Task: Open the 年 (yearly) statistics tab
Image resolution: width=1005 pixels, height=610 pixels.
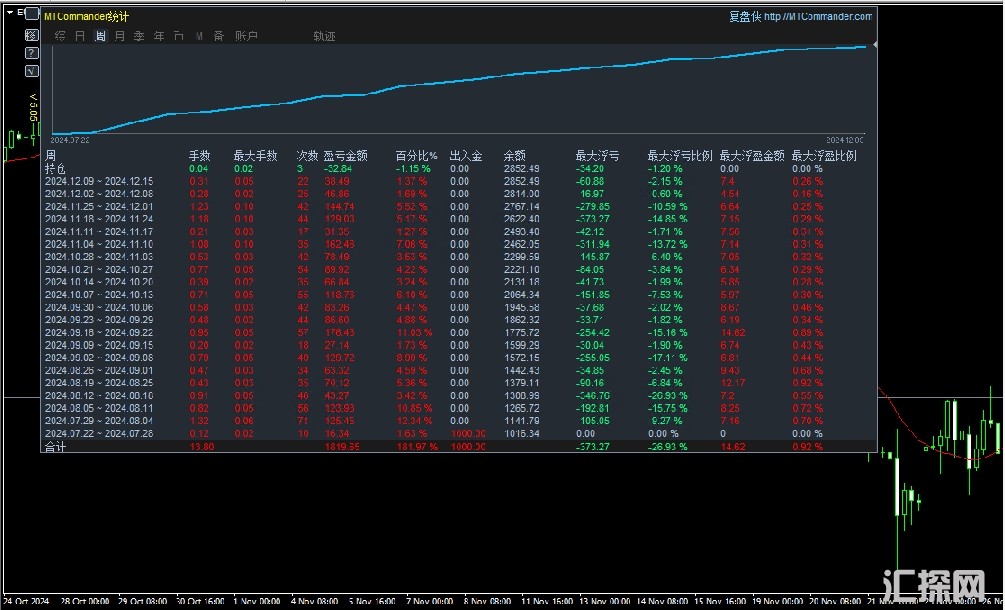Action: [159, 36]
